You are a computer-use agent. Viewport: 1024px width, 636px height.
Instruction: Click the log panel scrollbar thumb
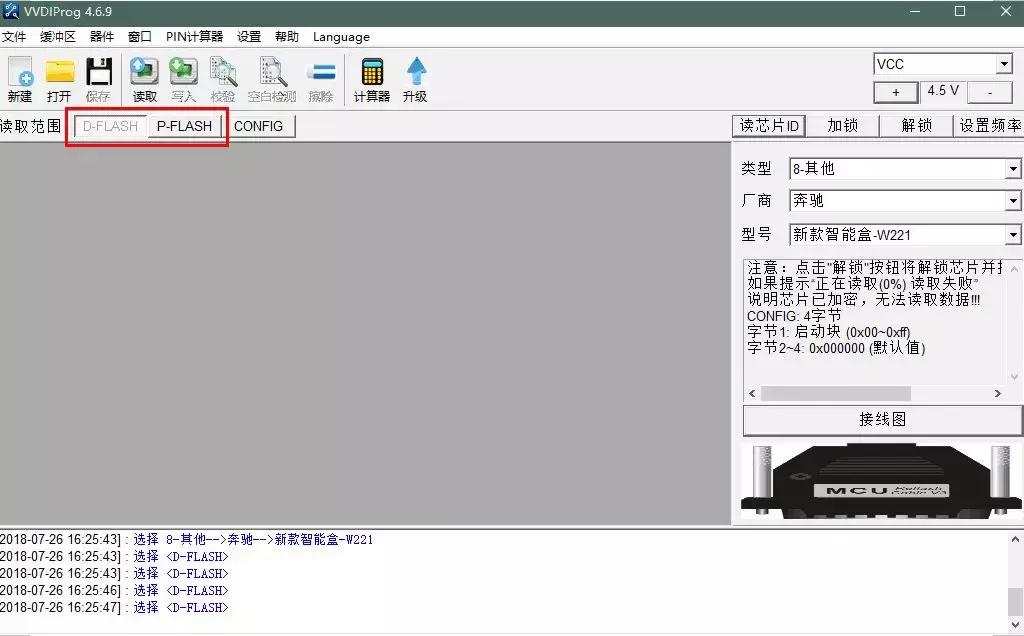(1015, 600)
